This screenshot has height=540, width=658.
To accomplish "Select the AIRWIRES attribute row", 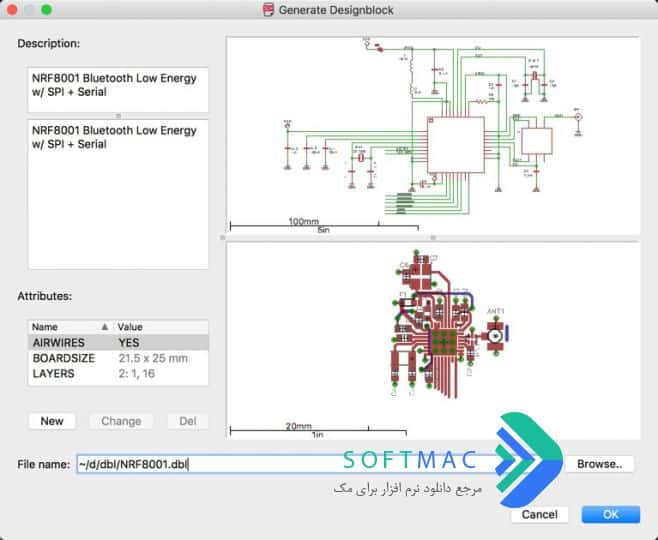I will 118,342.
